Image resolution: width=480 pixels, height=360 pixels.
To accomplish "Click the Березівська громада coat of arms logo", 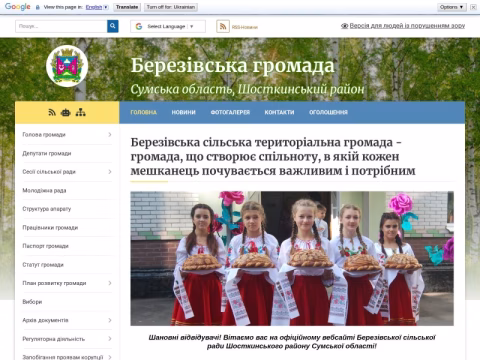I will click(x=67, y=66).
